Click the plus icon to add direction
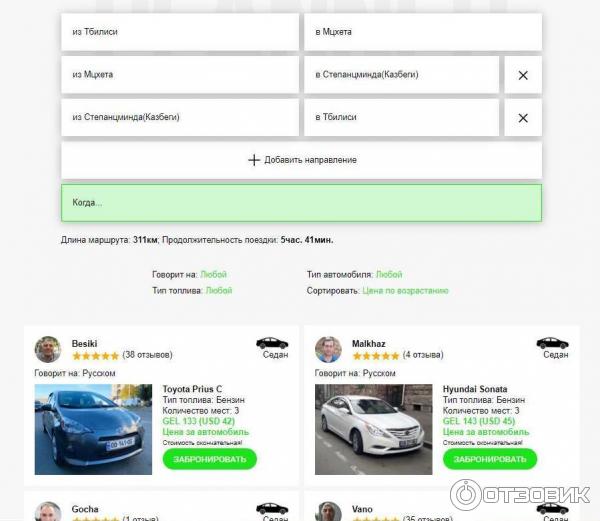600x521 pixels. pyautogui.click(x=254, y=160)
